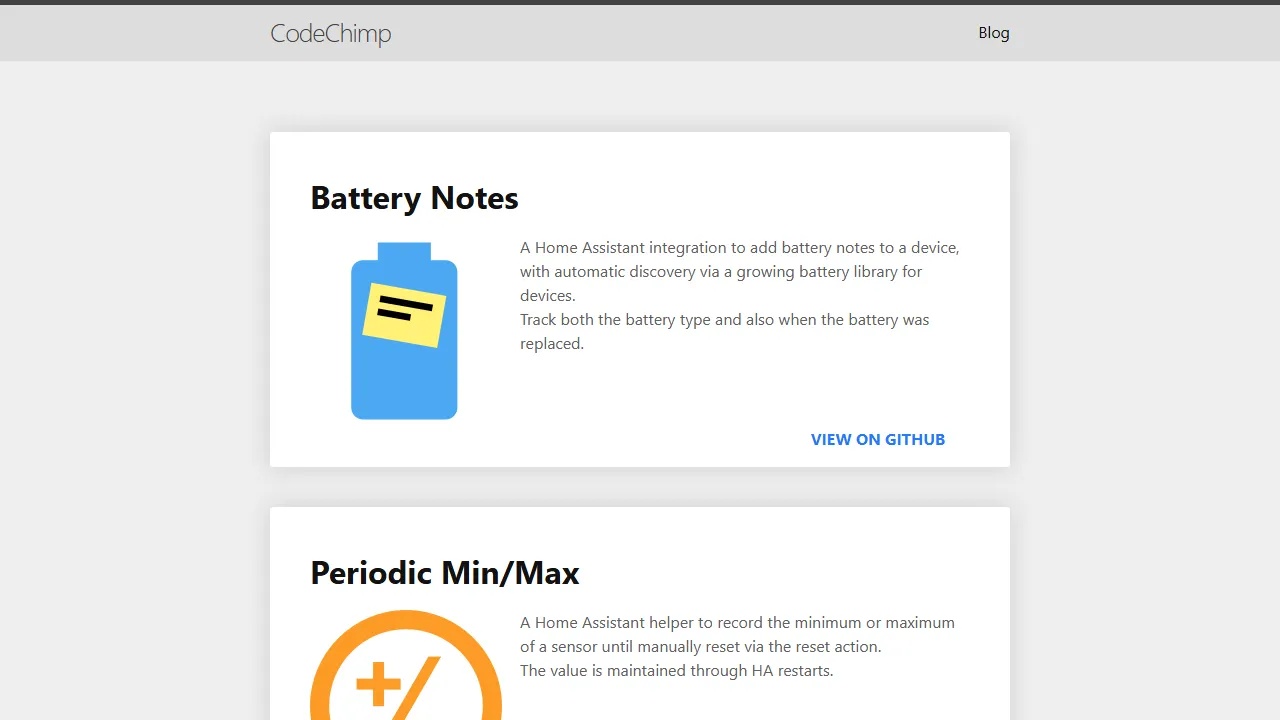Click the dark bar at the top of the page
Image resolution: width=1280 pixels, height=720 pixels.
click(x=640, y=4)
